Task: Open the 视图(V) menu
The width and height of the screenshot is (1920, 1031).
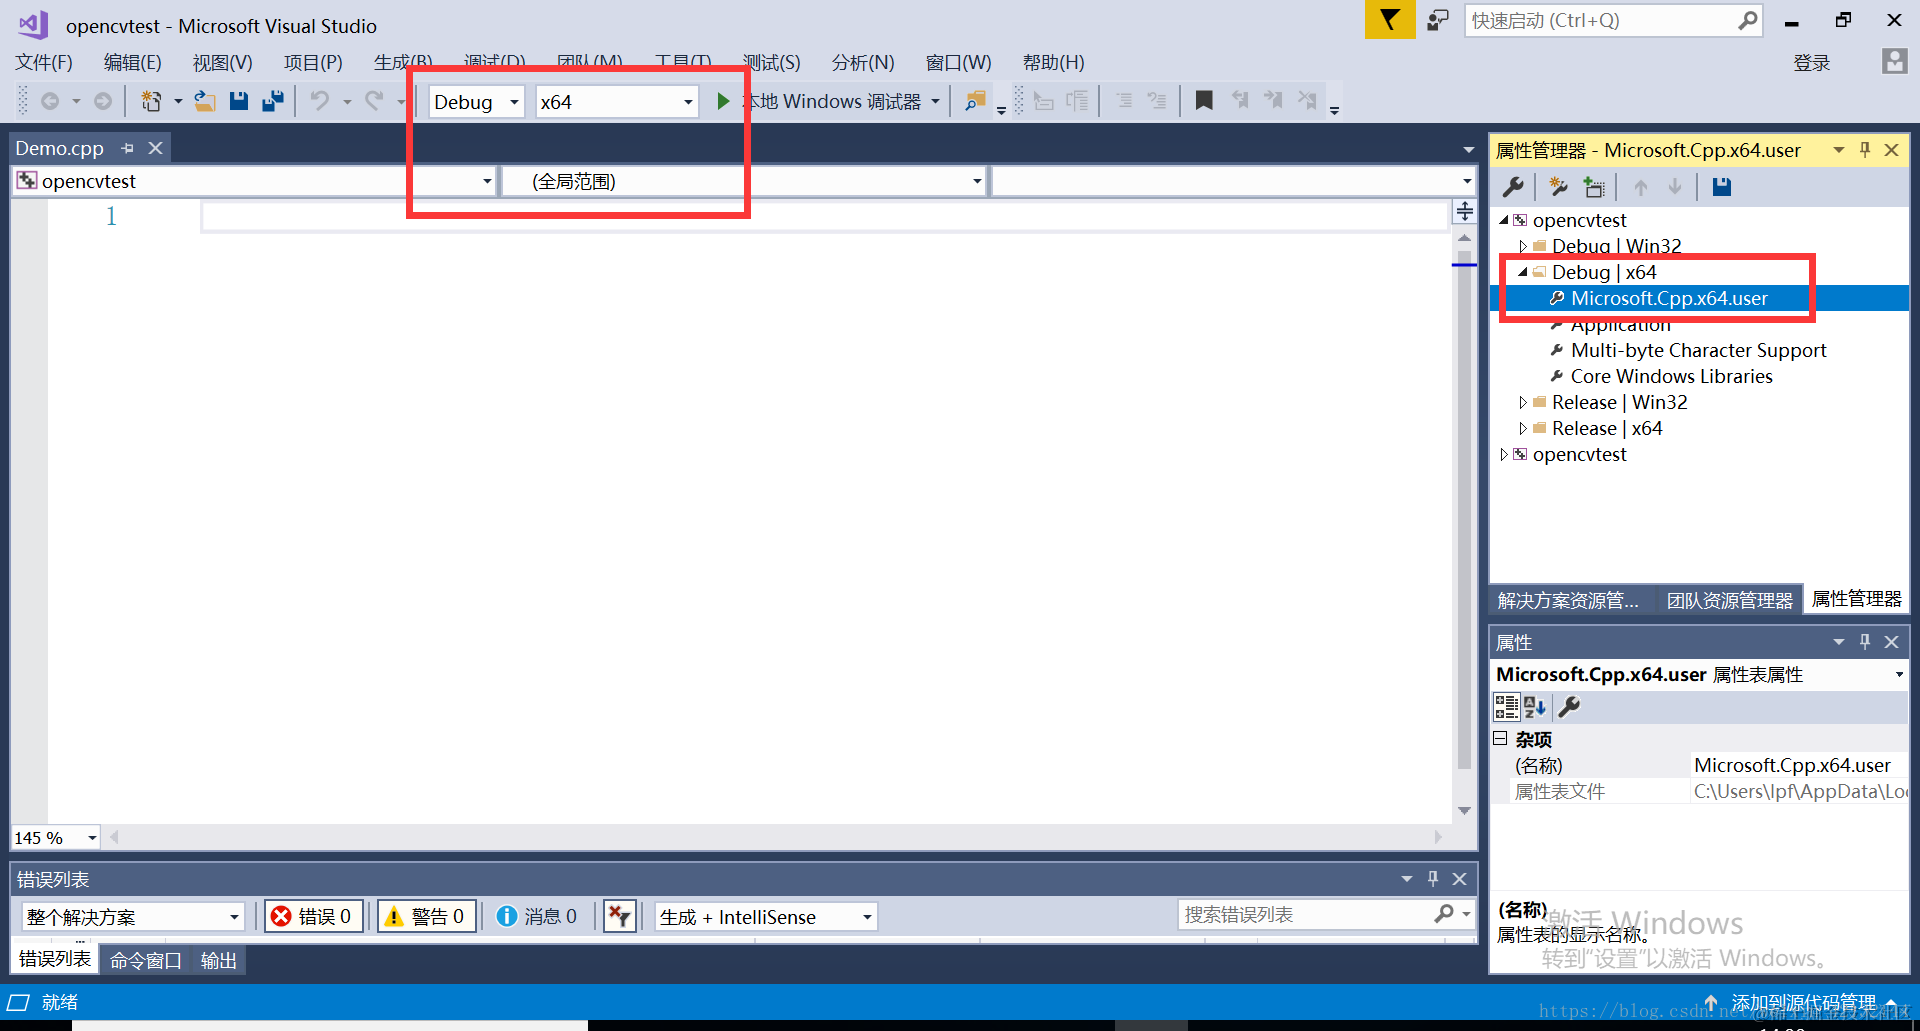Action: 222,62
